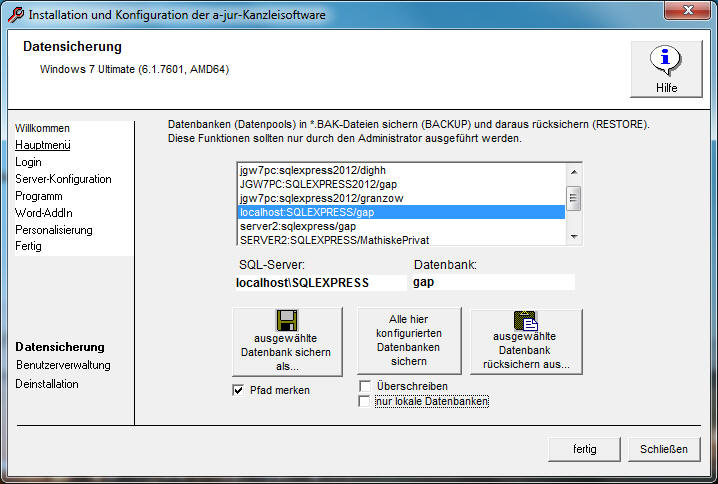Select jgw7pc:sqlexpress2012/granzow database entry

[402, 198]
